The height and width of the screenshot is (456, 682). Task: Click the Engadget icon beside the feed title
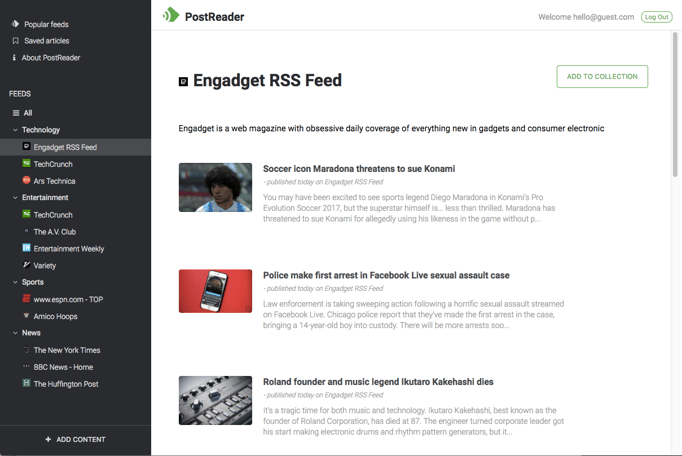[x=183, y=81]
